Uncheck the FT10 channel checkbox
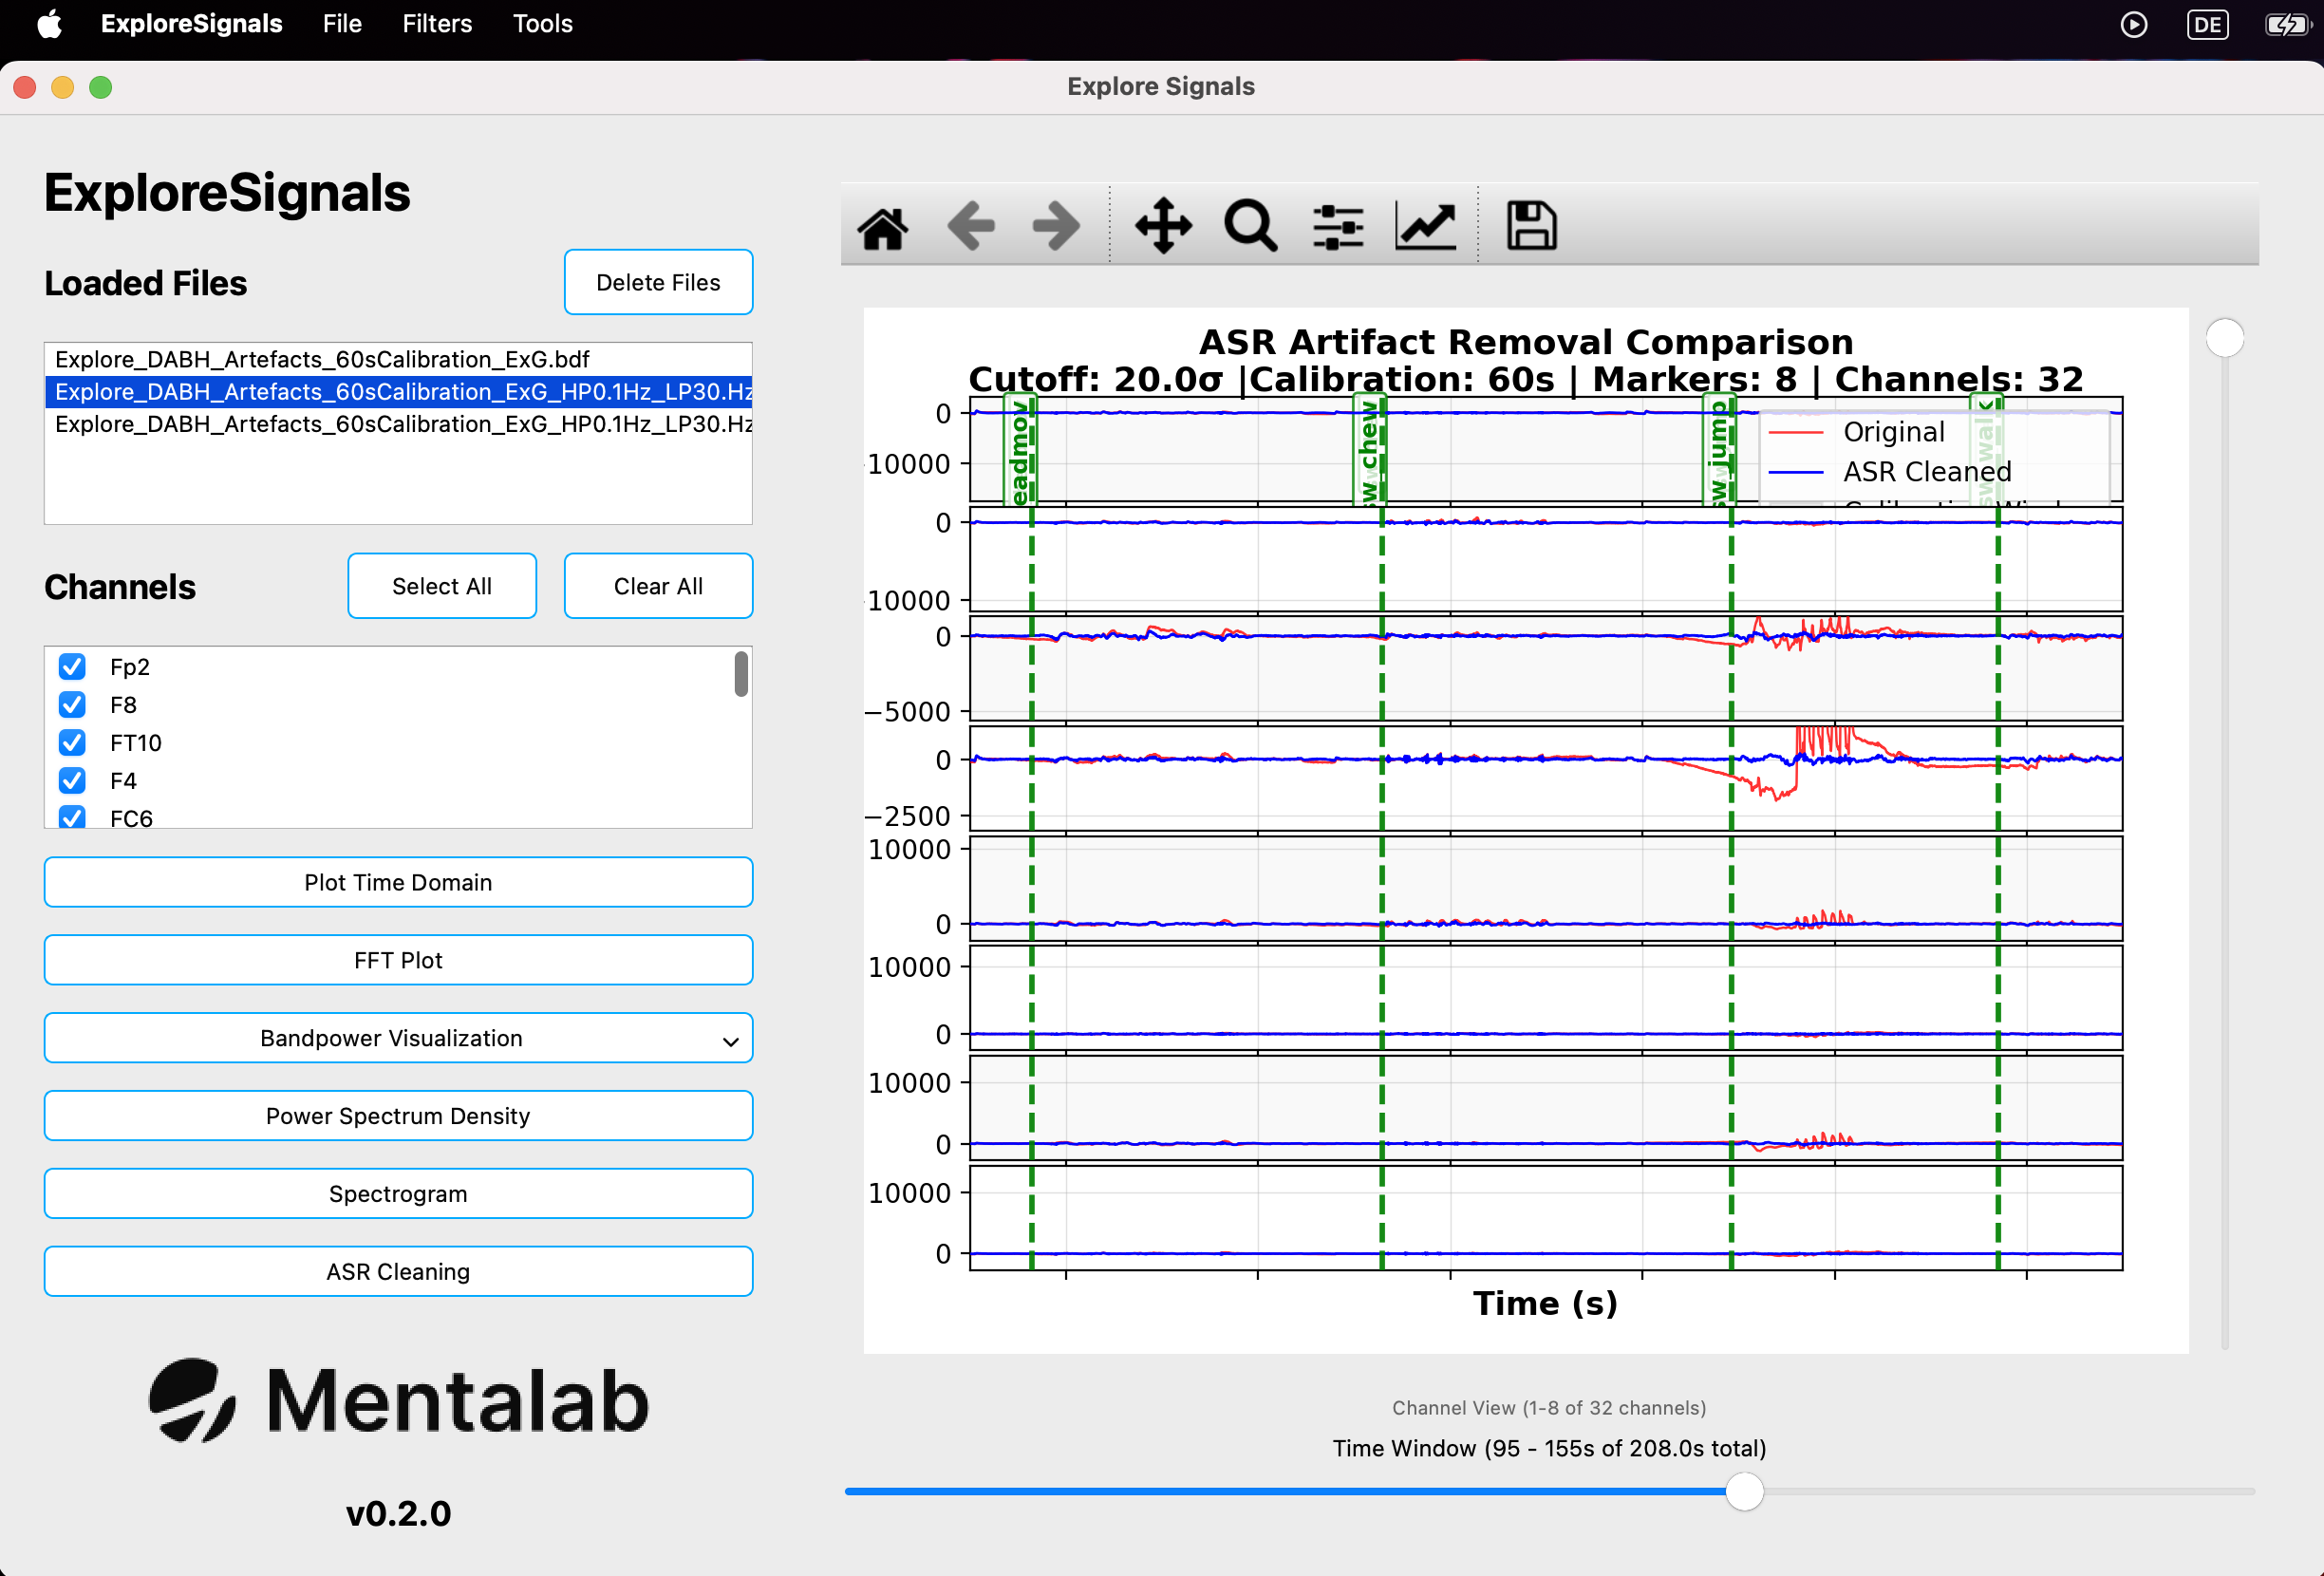The image size is (2324, 1576). click(72, 742)
